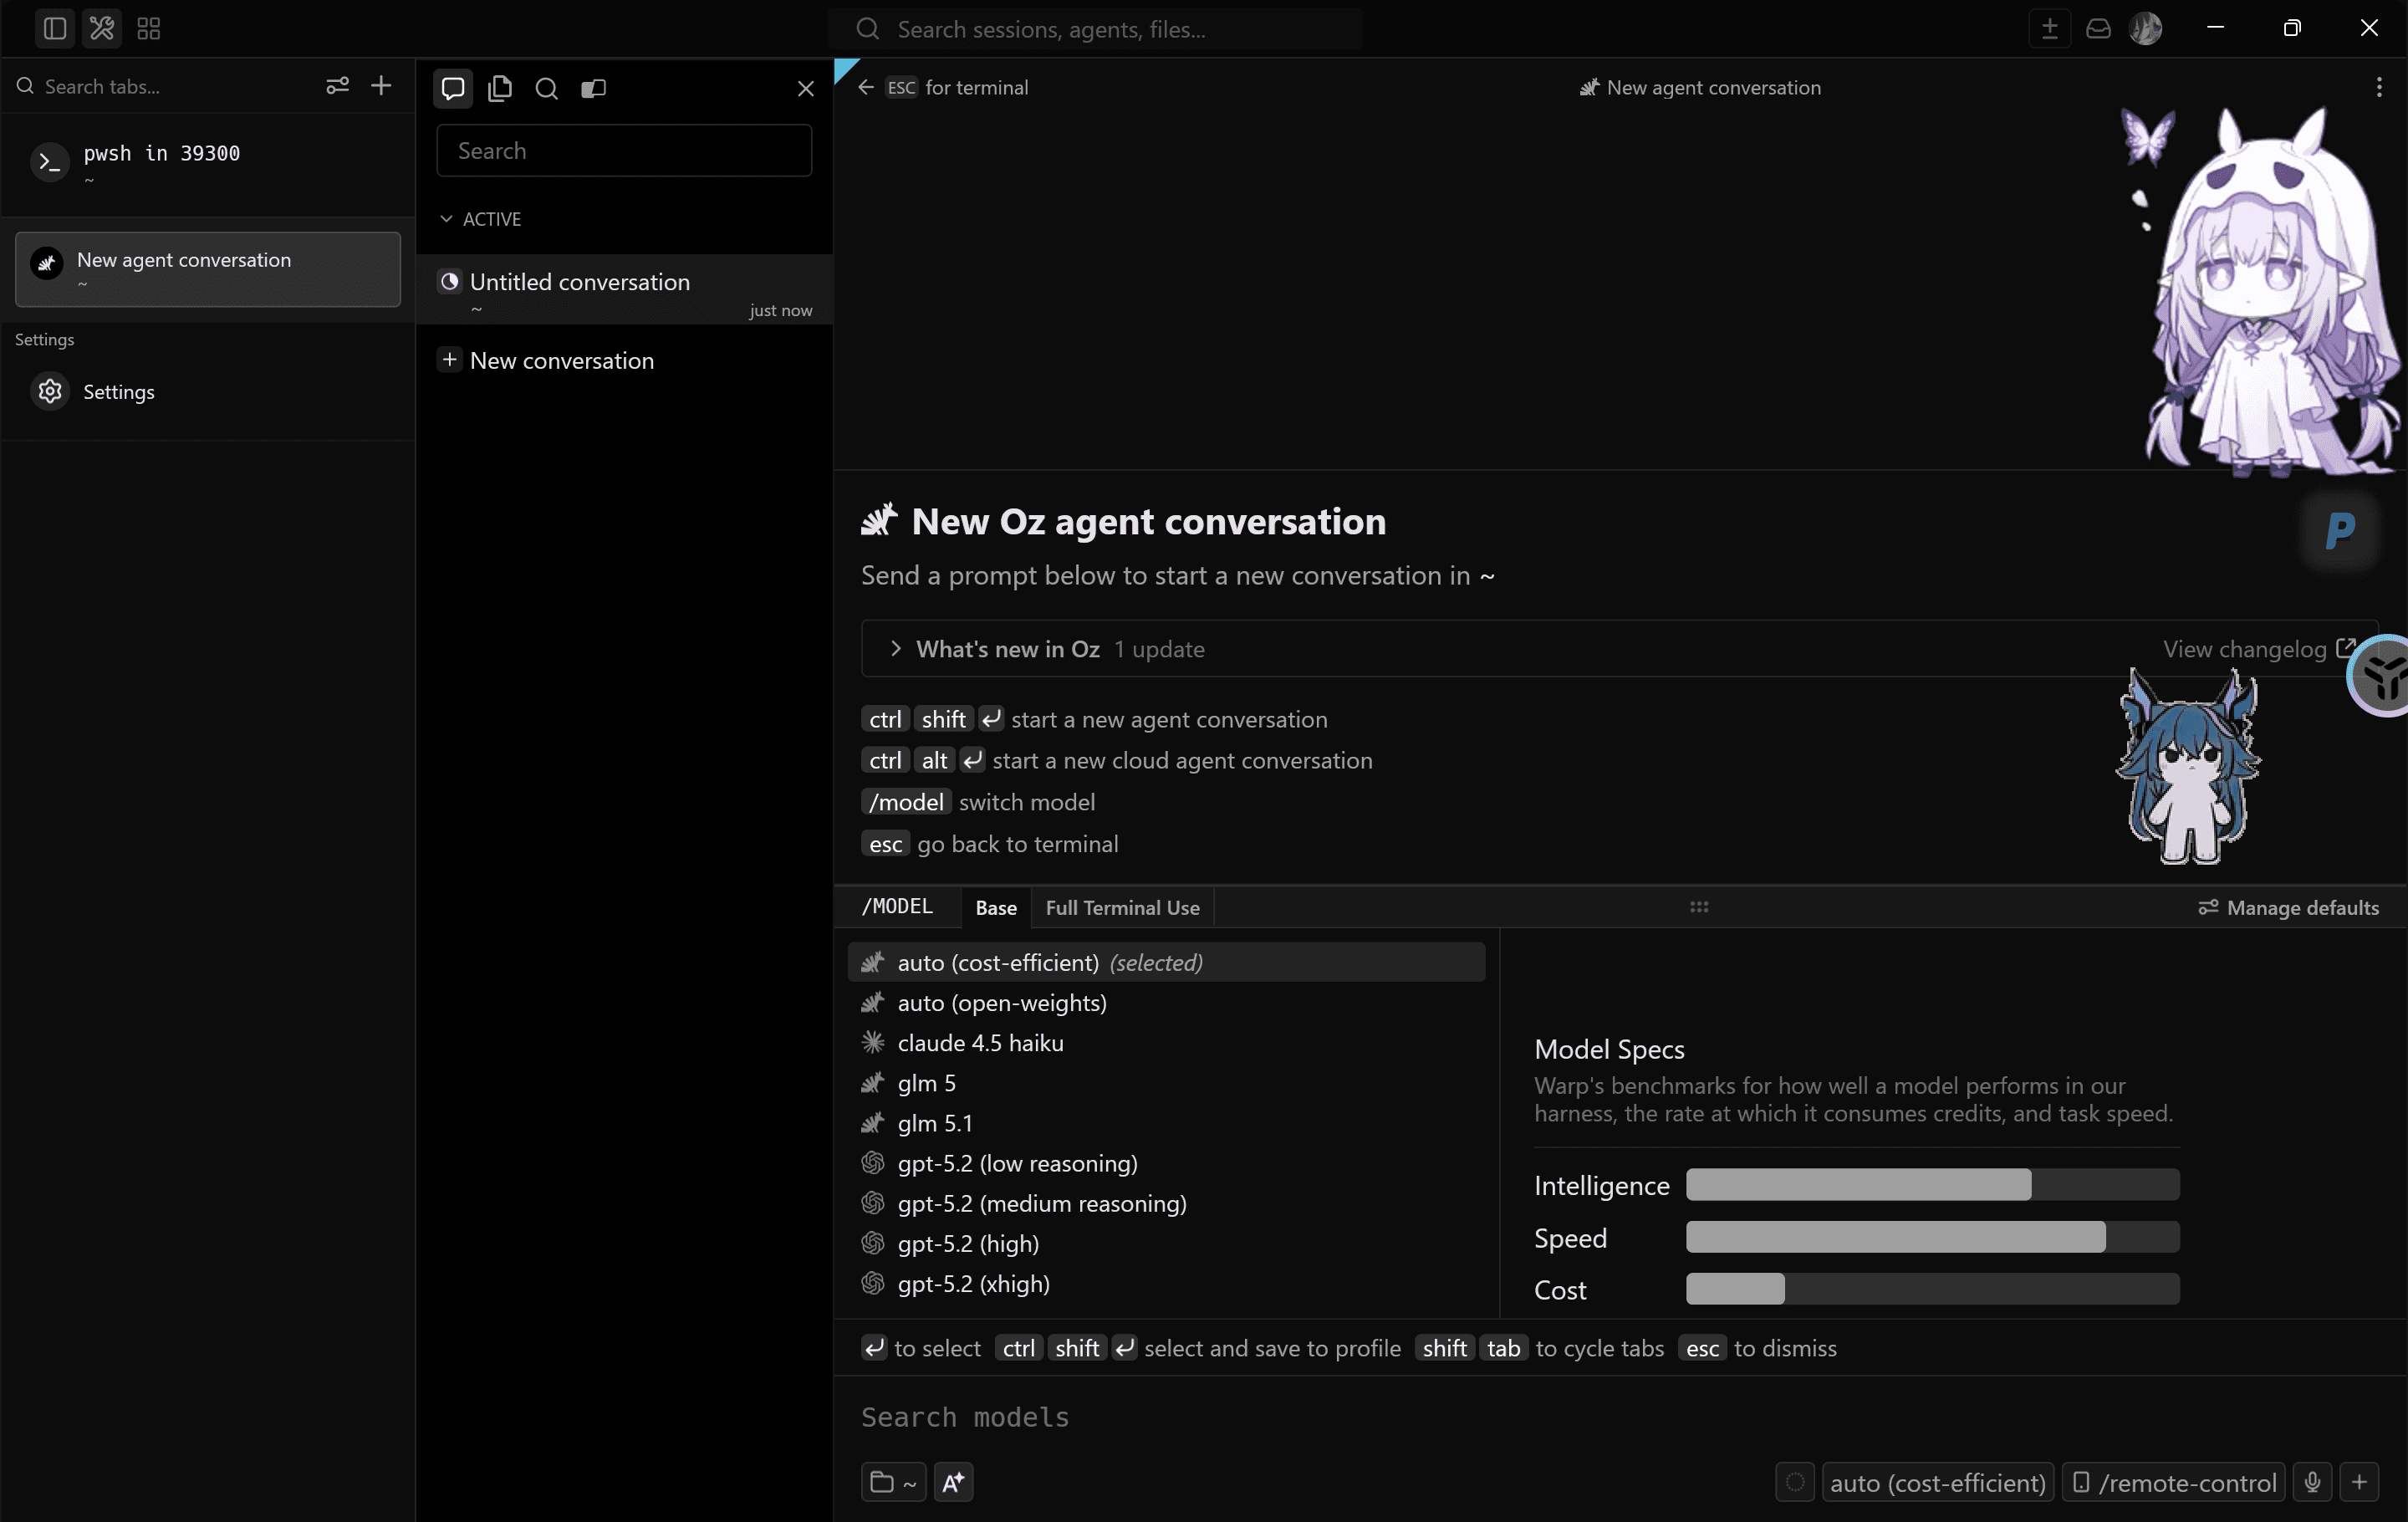Click the /remote-control button

coord(2173,1481)
